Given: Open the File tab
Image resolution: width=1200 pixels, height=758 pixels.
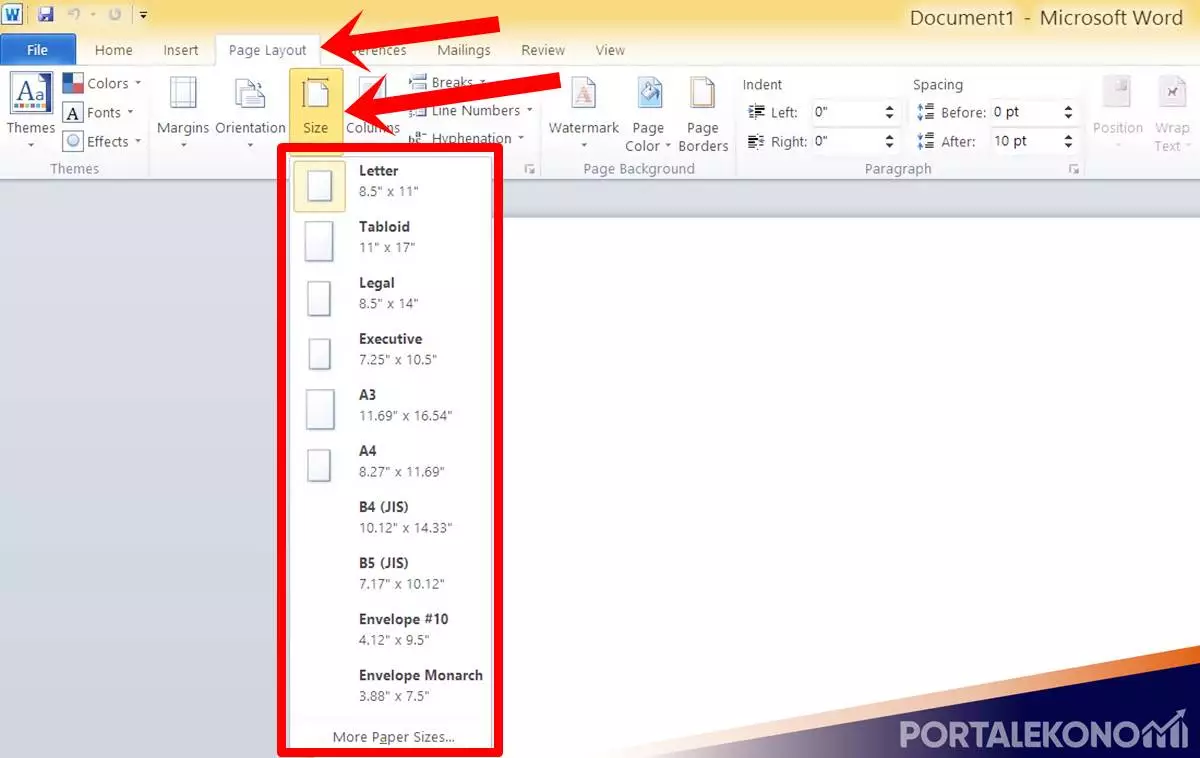Looking at the screenshot, I should 38,50.
